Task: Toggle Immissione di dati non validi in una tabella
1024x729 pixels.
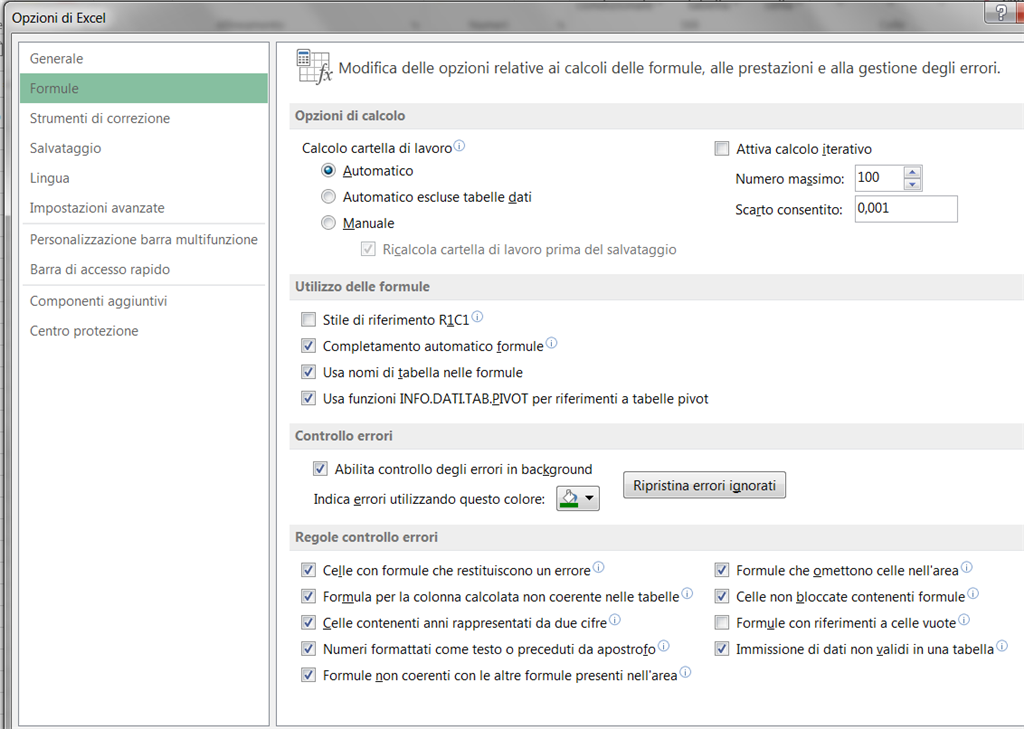Action: [x=722, y=649]
